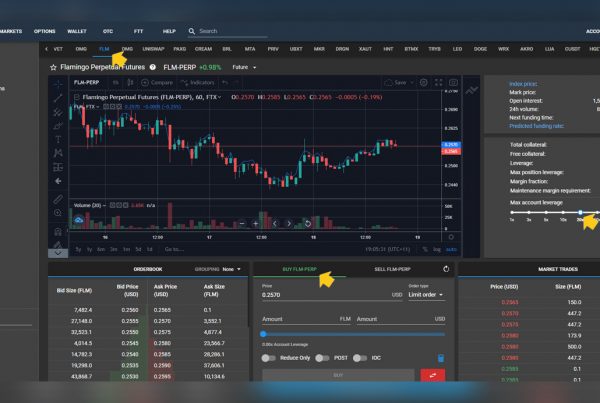Select the brush drawing tool
This screenshot has width=600, height=403.
point(58,126)
